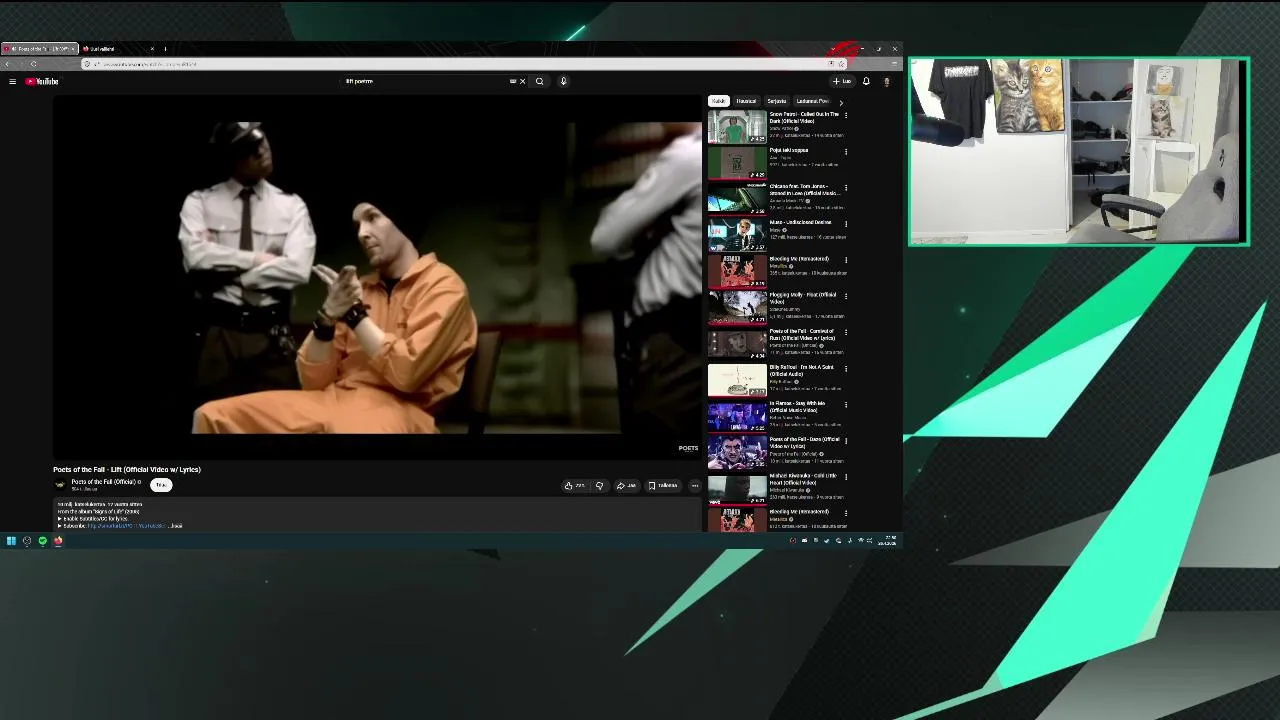
Task: Select the Sarjasta filter chip
Action: pos(777,101)
